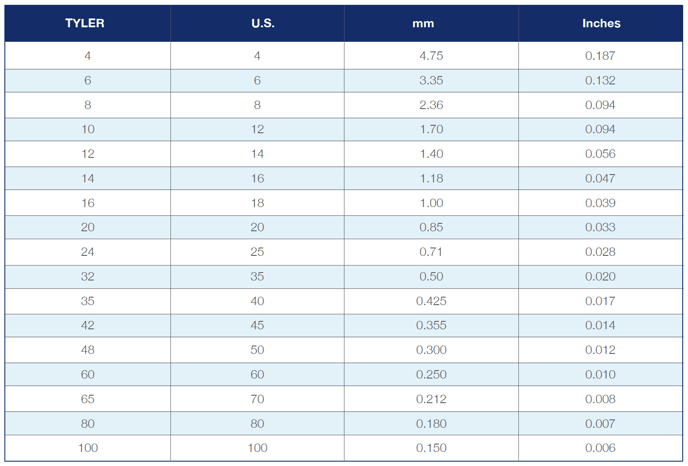Click the 3.35 mm value

pyautogui.click(x=431, y=81)
